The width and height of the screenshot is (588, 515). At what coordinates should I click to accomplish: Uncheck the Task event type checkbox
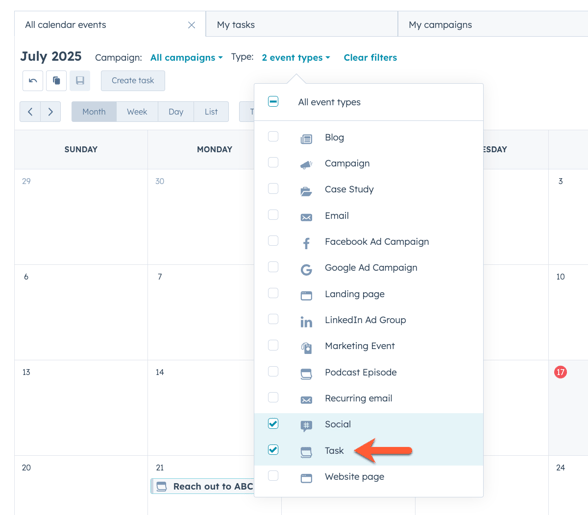pyautogui.click(x=273, y=449)
